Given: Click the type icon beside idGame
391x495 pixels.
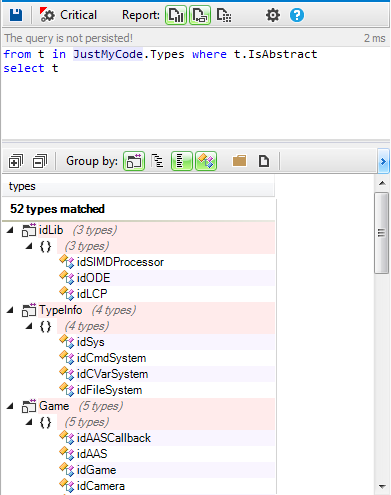Looking at the screenshot, I should pos(67,470).
